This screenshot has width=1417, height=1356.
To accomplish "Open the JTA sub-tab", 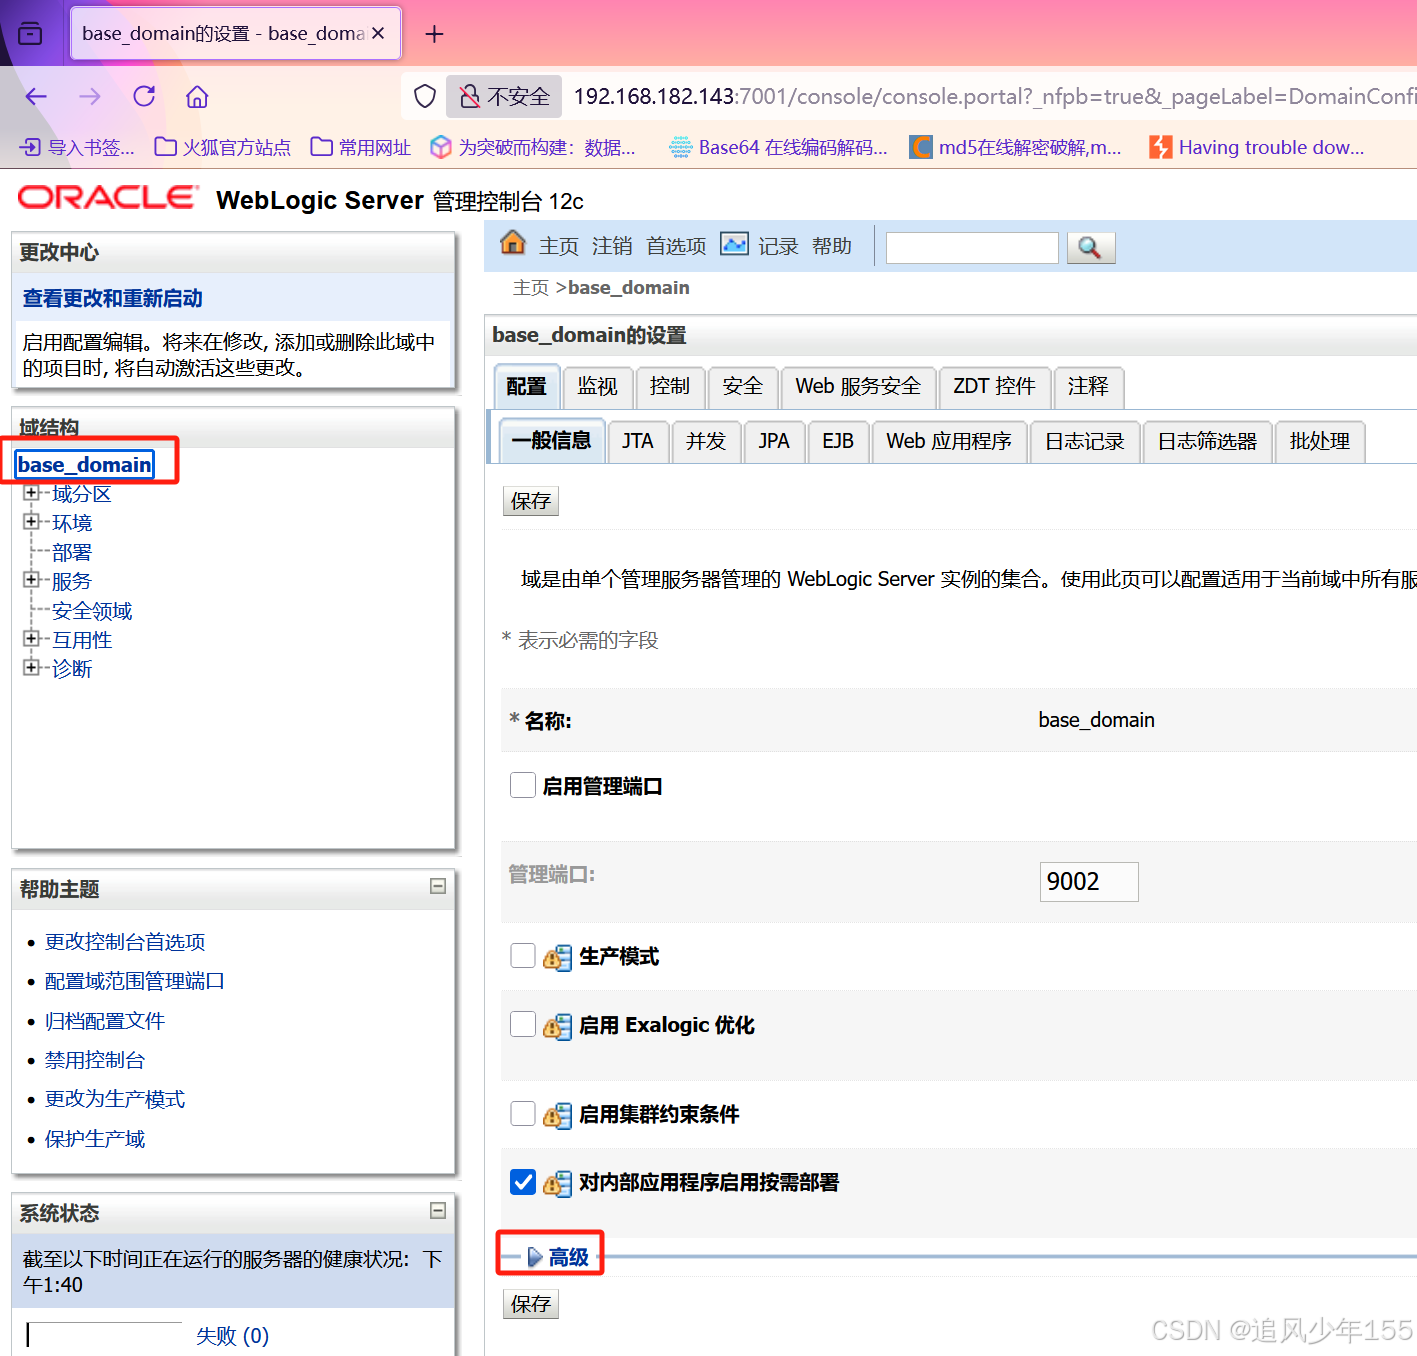I will click(x=637, y=442).
